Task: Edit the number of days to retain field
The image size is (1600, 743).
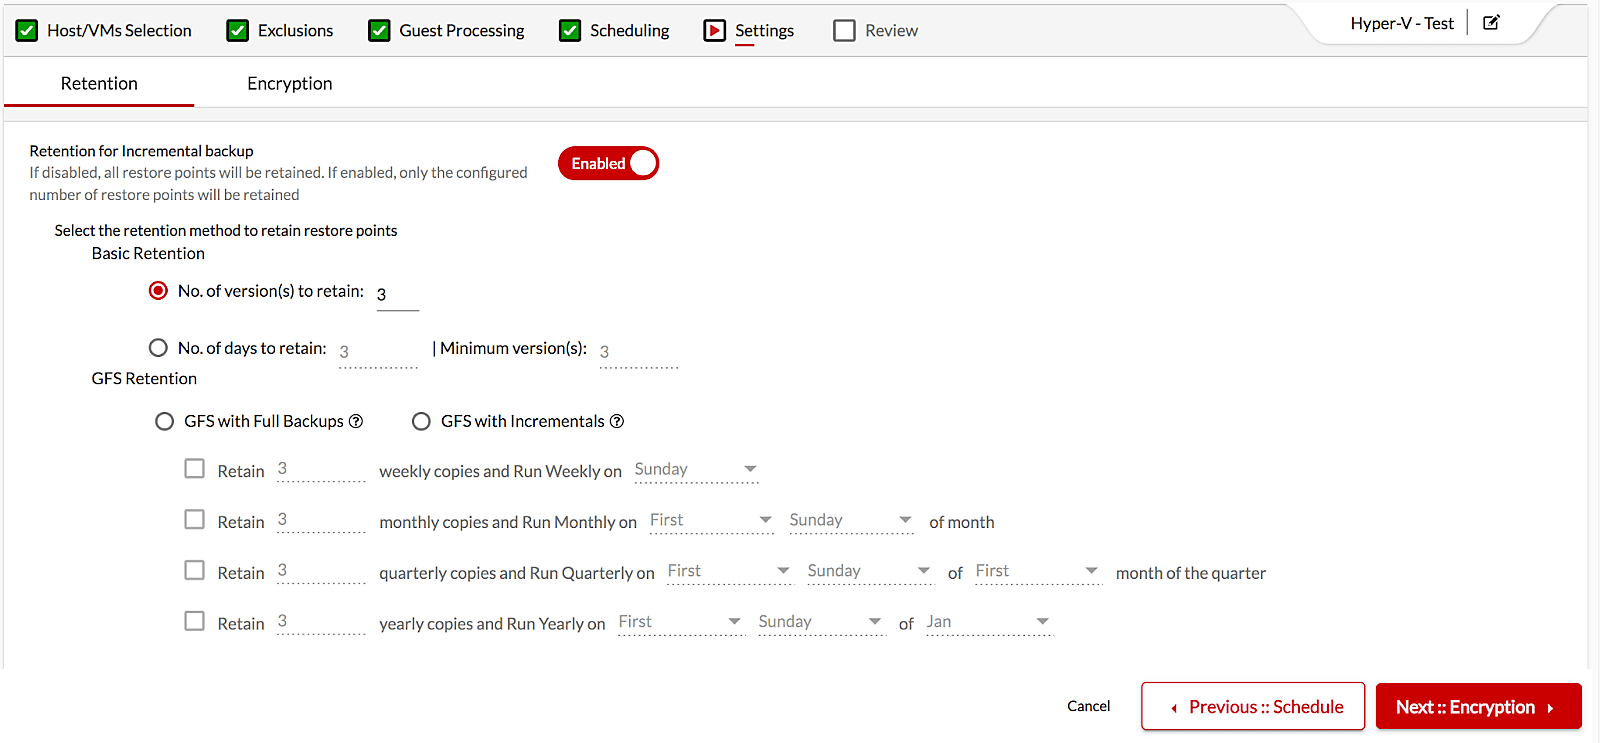Action: [x=378, y=352]
